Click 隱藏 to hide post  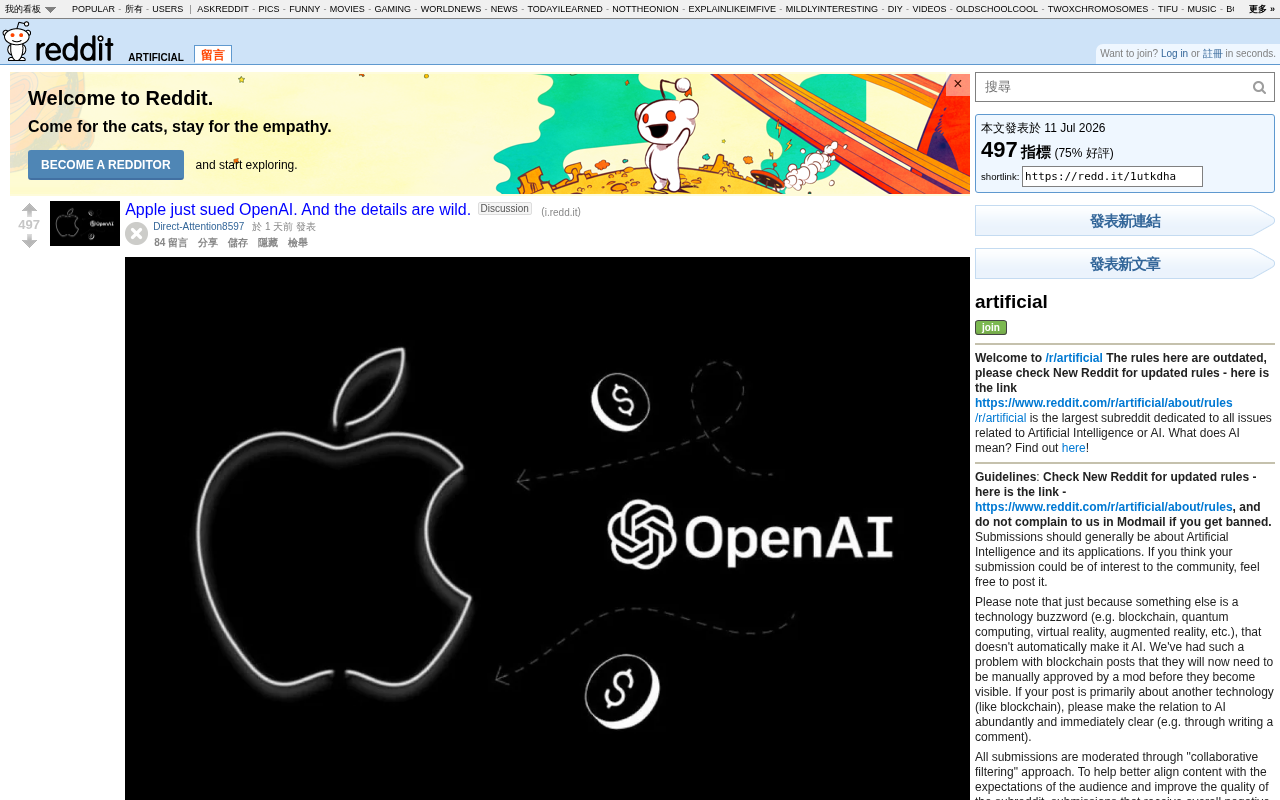[268, 243]
